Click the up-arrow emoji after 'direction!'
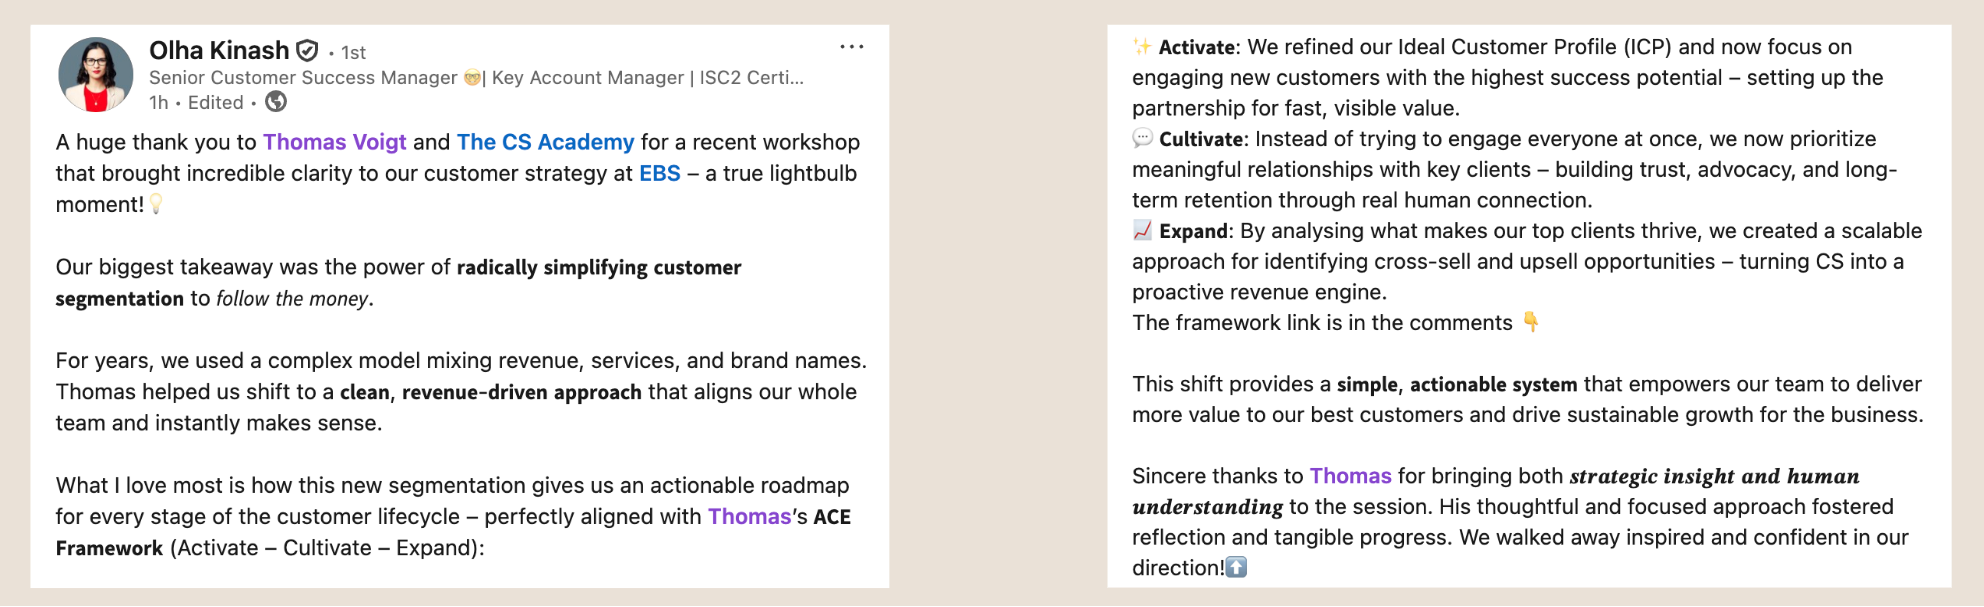This screenshot has width=1984, height=607. point(1237,567)
